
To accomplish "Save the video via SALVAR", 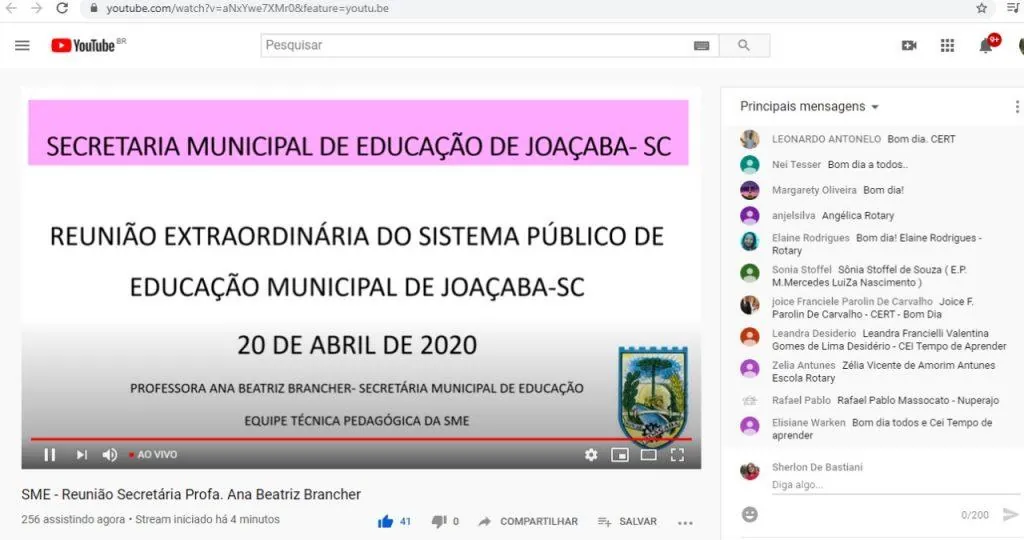I will [x=627, y=521].
